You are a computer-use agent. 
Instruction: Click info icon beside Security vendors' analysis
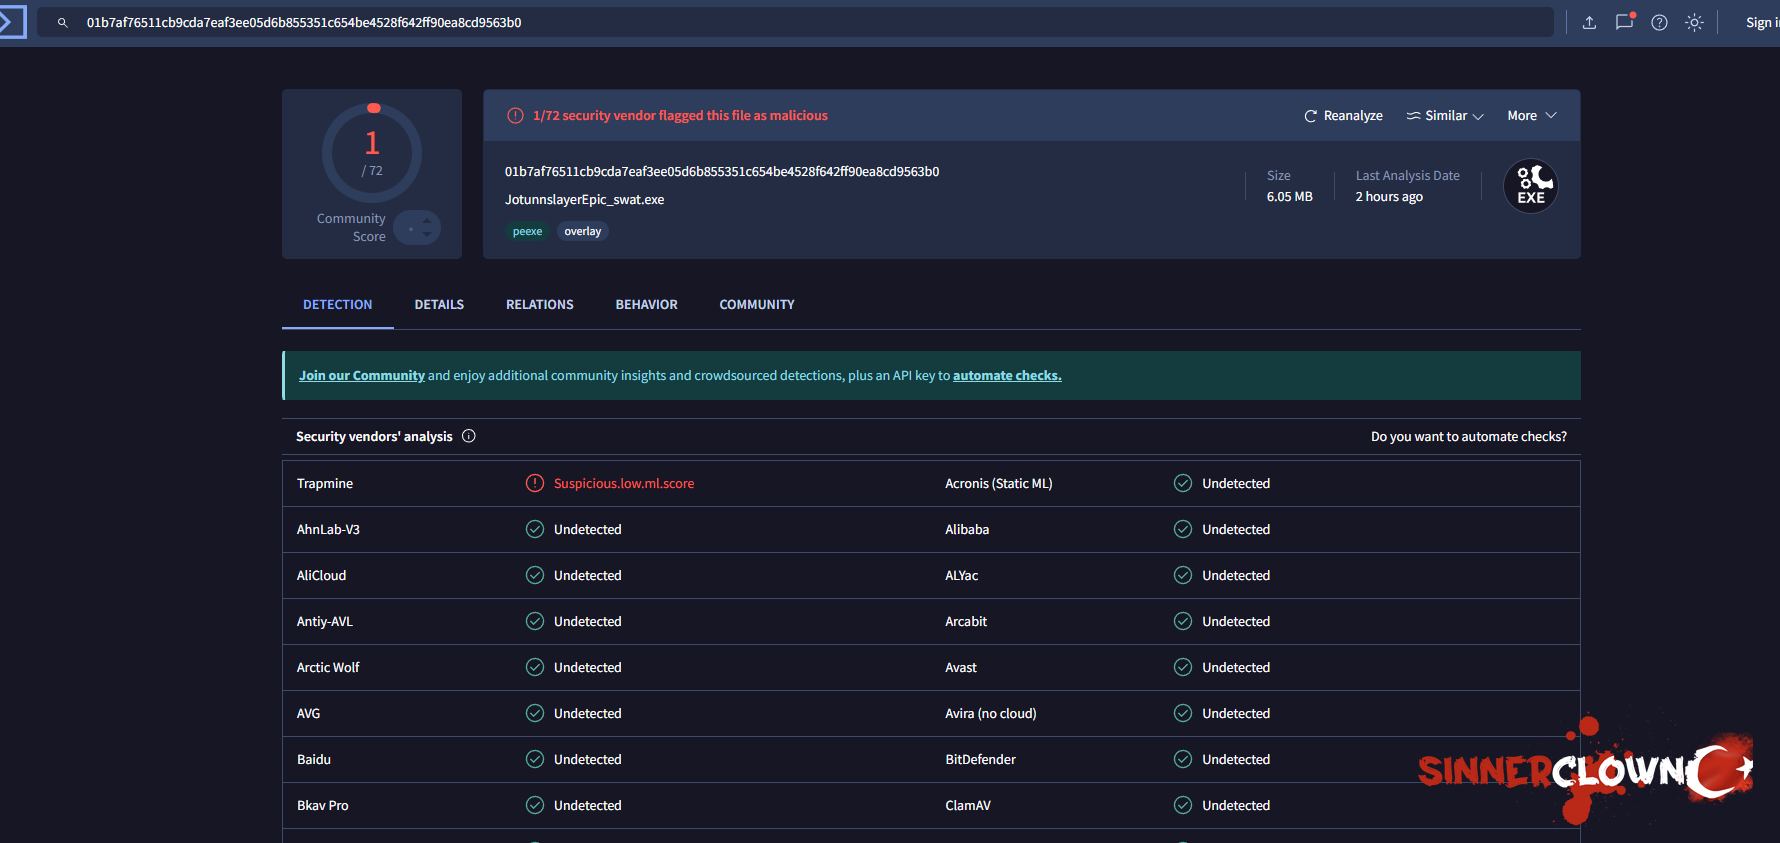(469, 436)
